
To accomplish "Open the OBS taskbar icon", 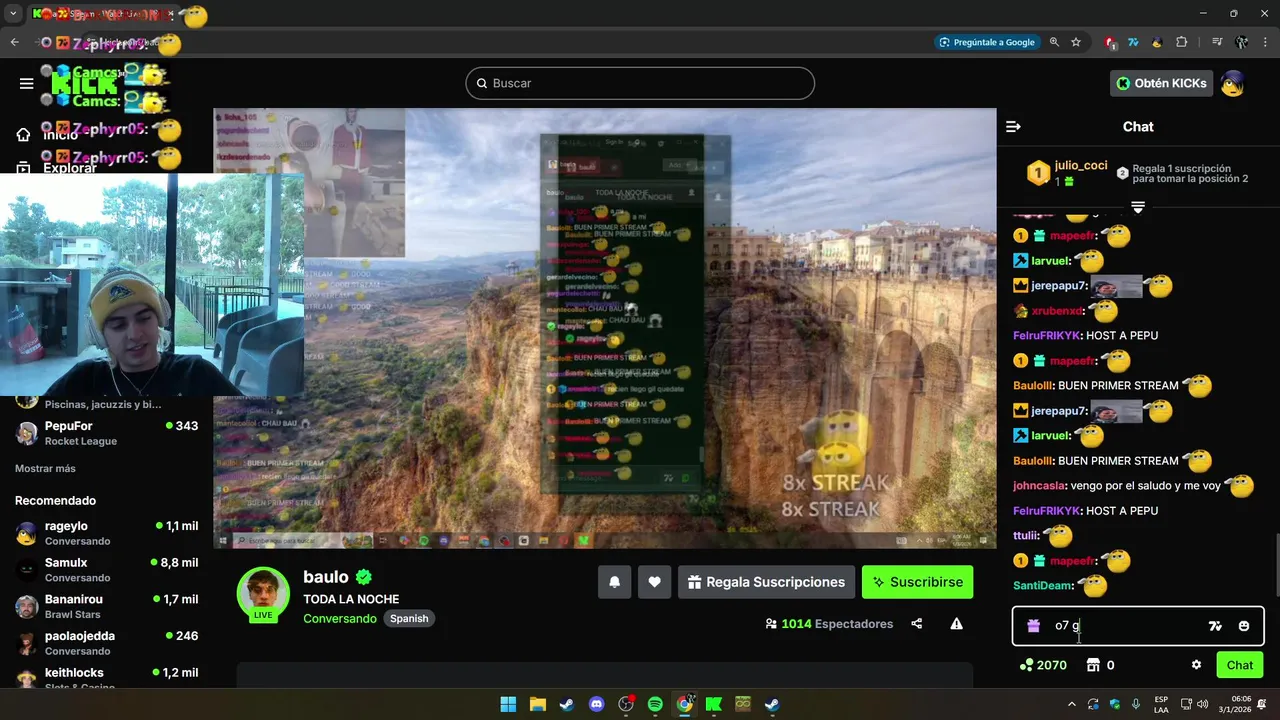I will (626, 704).
